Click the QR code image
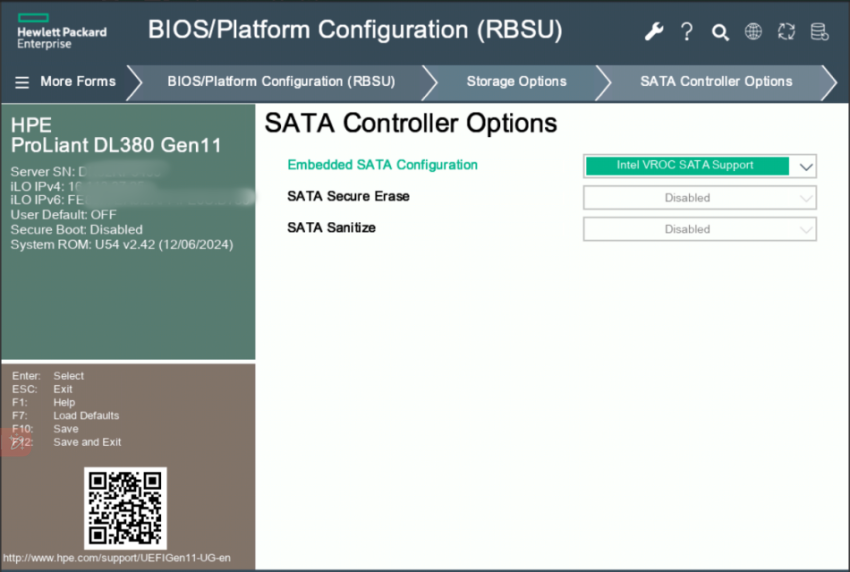Viewport: 850px width, 572px height. [x=126, y=507]
